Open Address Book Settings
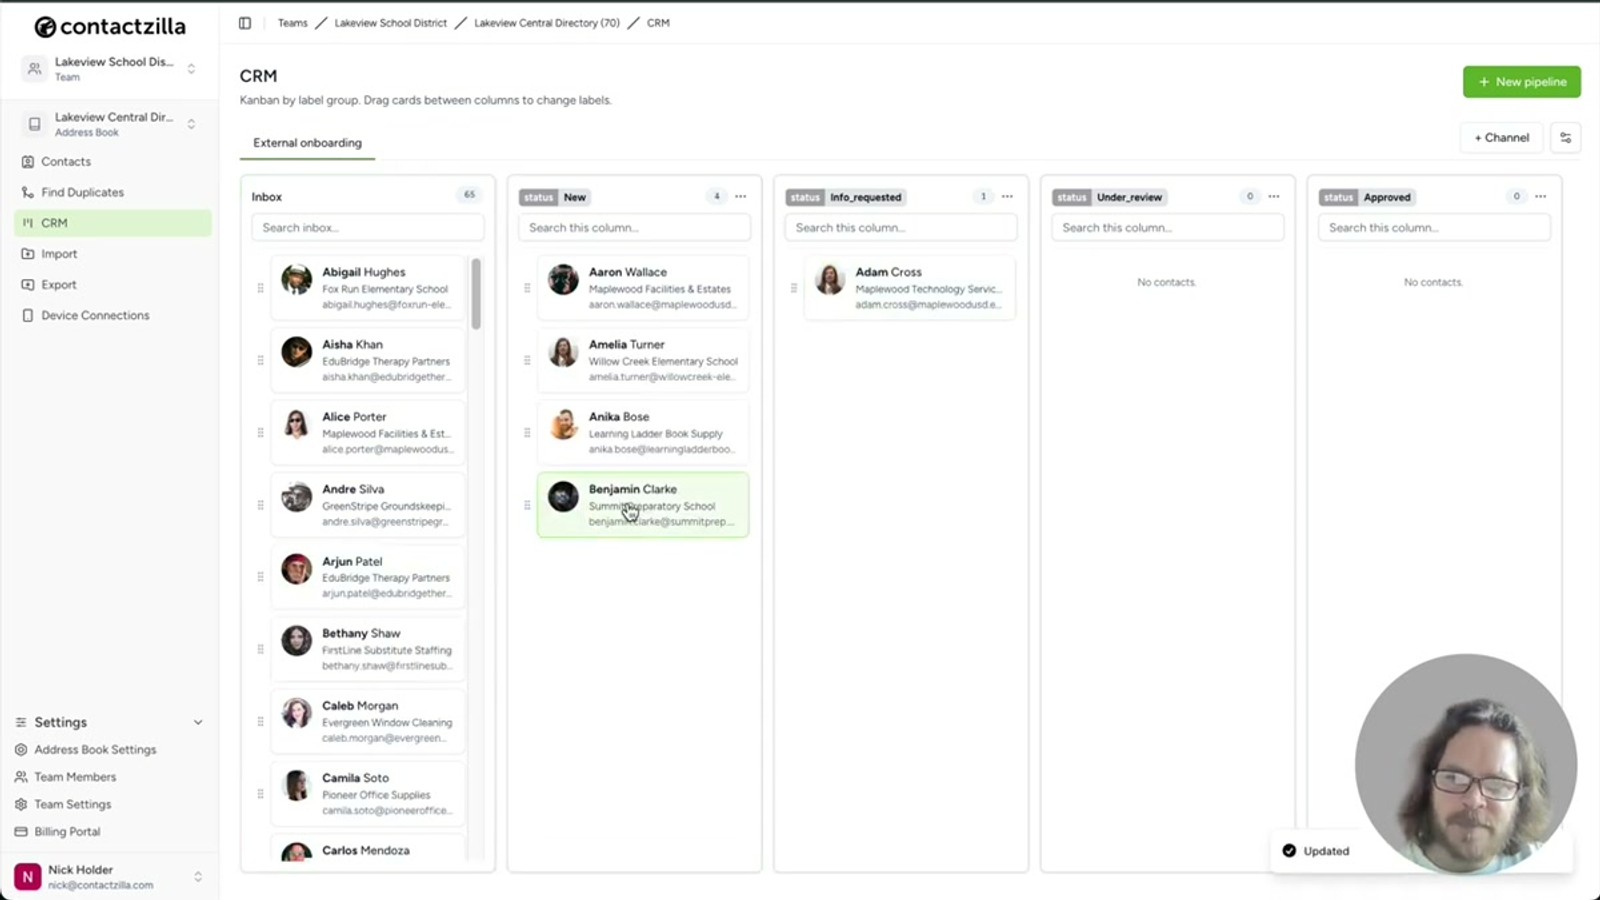1600x900 pixels. point(95,749)
